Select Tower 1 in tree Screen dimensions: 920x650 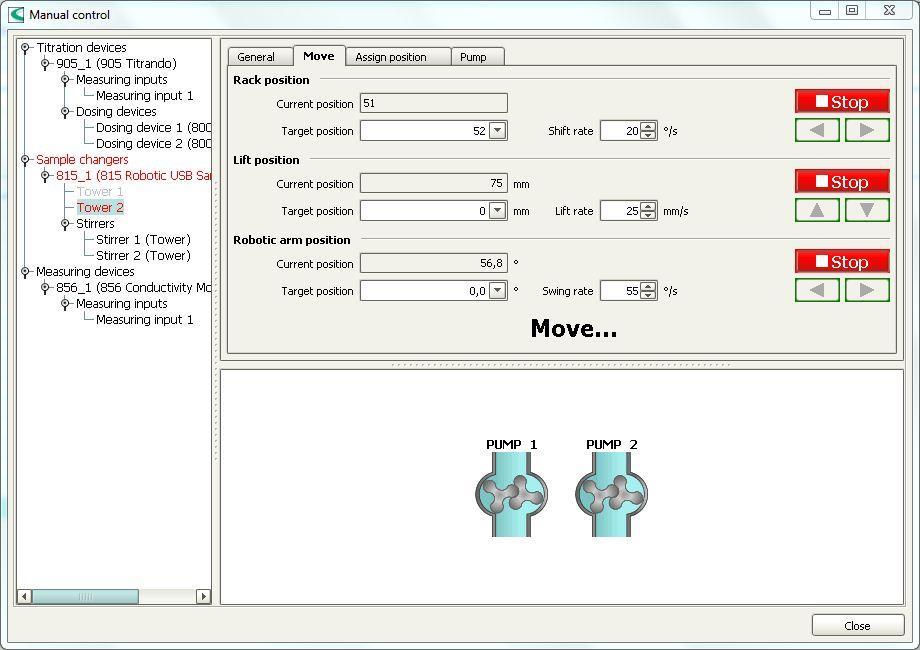[x=100, y=191]
